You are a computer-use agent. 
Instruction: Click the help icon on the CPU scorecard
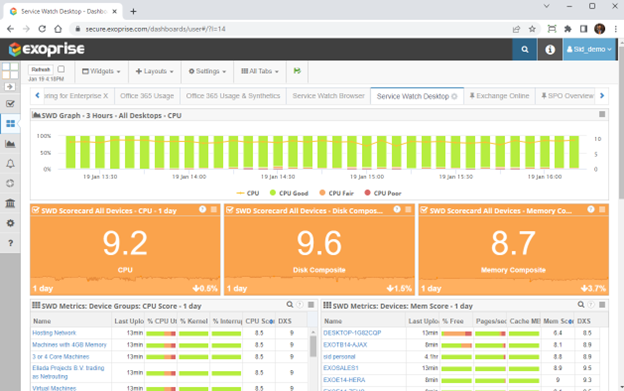(x=203, y=209)
